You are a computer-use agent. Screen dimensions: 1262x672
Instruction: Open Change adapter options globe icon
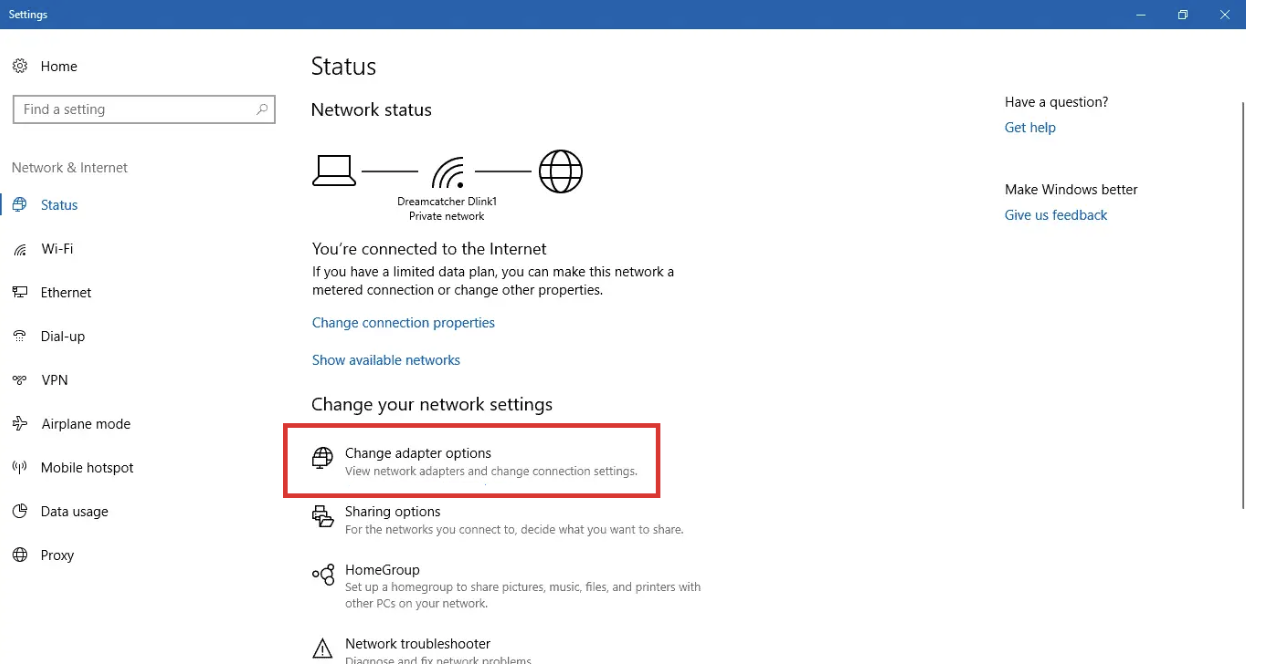[322, 458]
